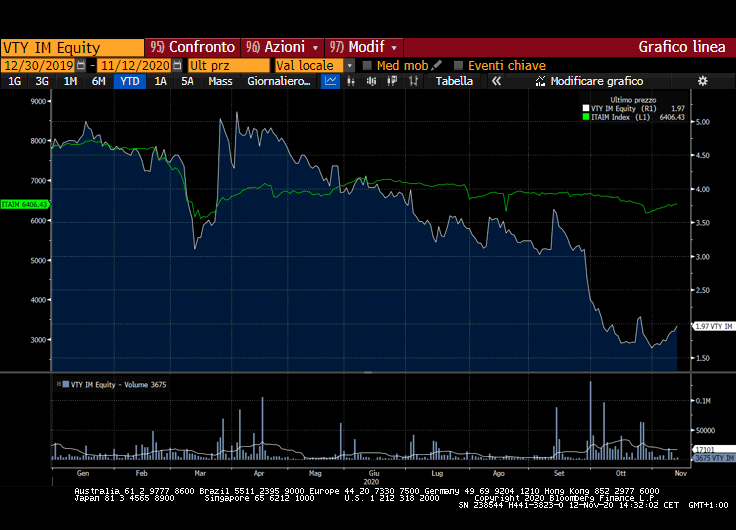The width and height of the screenshot is (736, 530).
Task: Click the Grafico linea title
Action: click(682, 47)
